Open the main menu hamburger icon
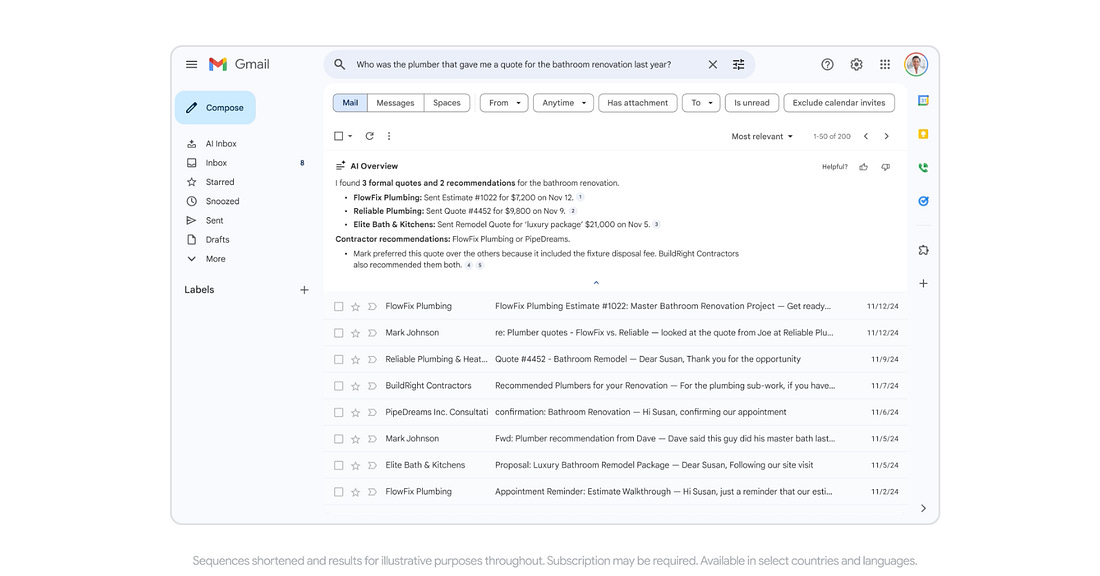 click(192, 65)
